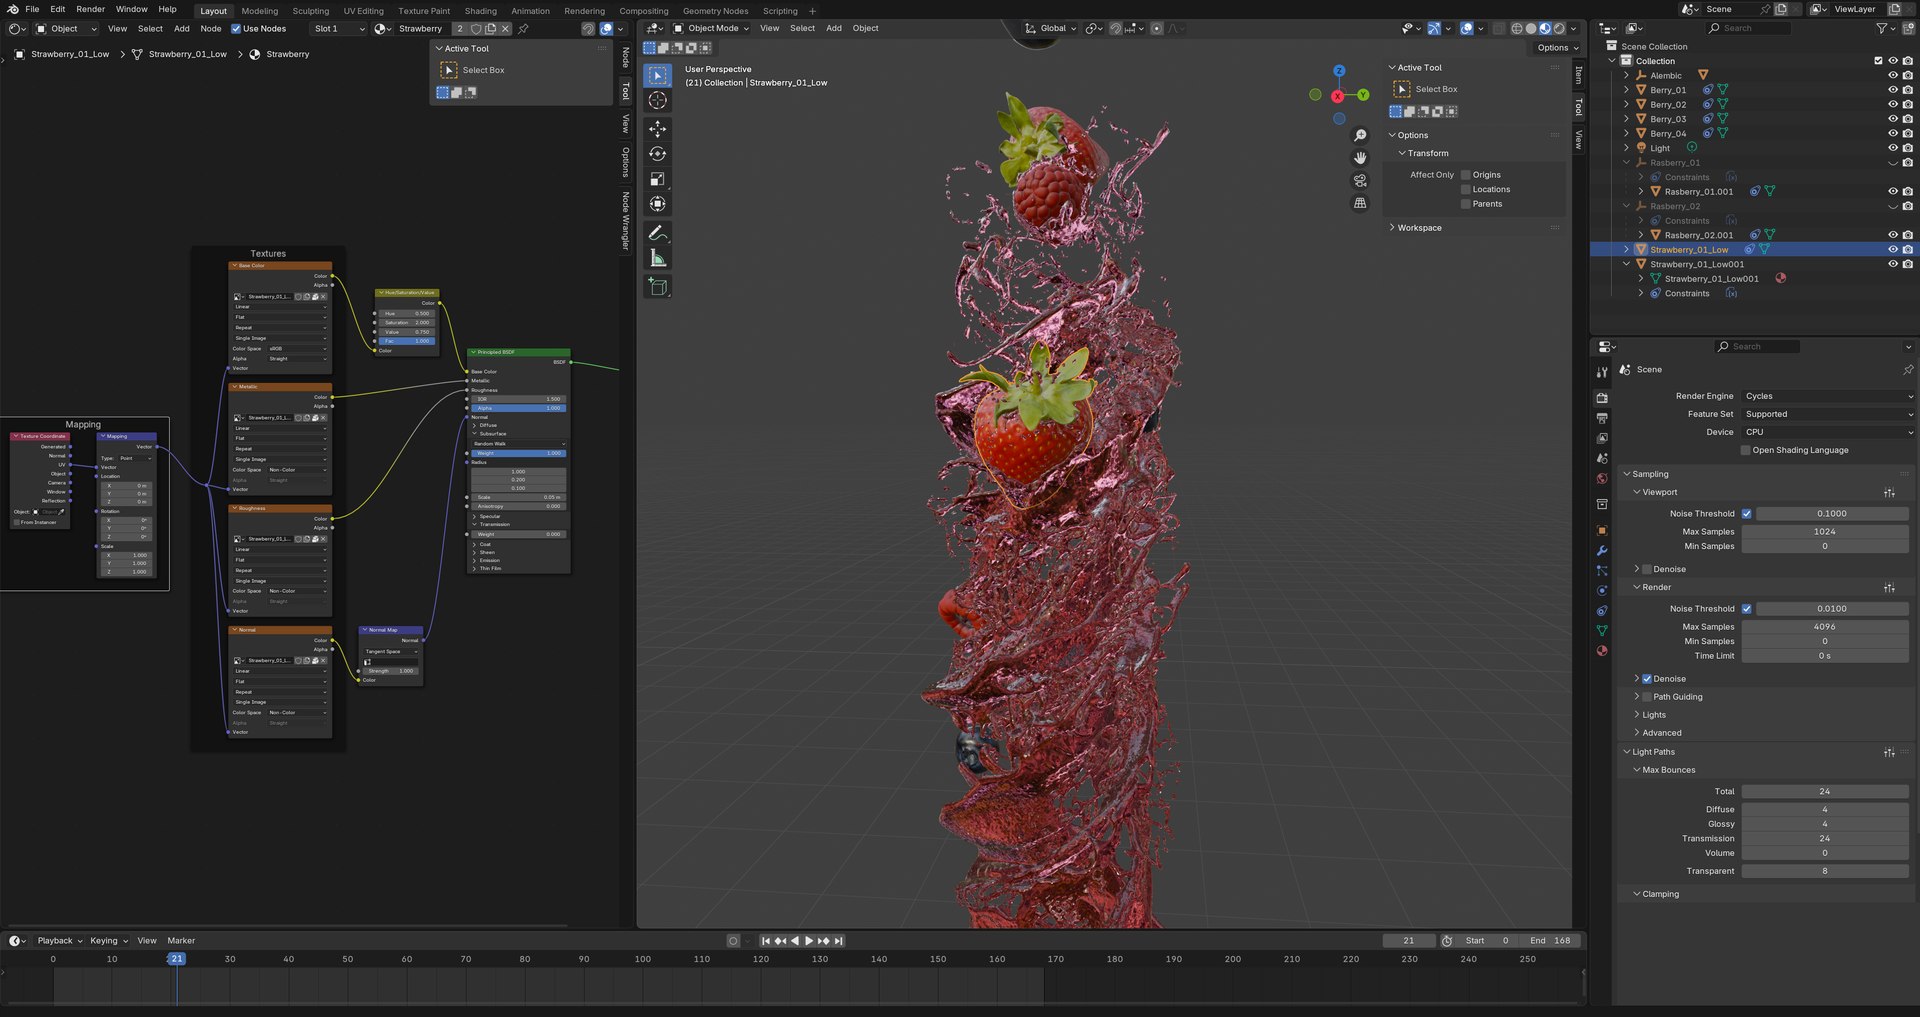This screenshot has width=1920, height=1017.
Task: Open the Tool properties tab icon
Action: pos(1602,372)
